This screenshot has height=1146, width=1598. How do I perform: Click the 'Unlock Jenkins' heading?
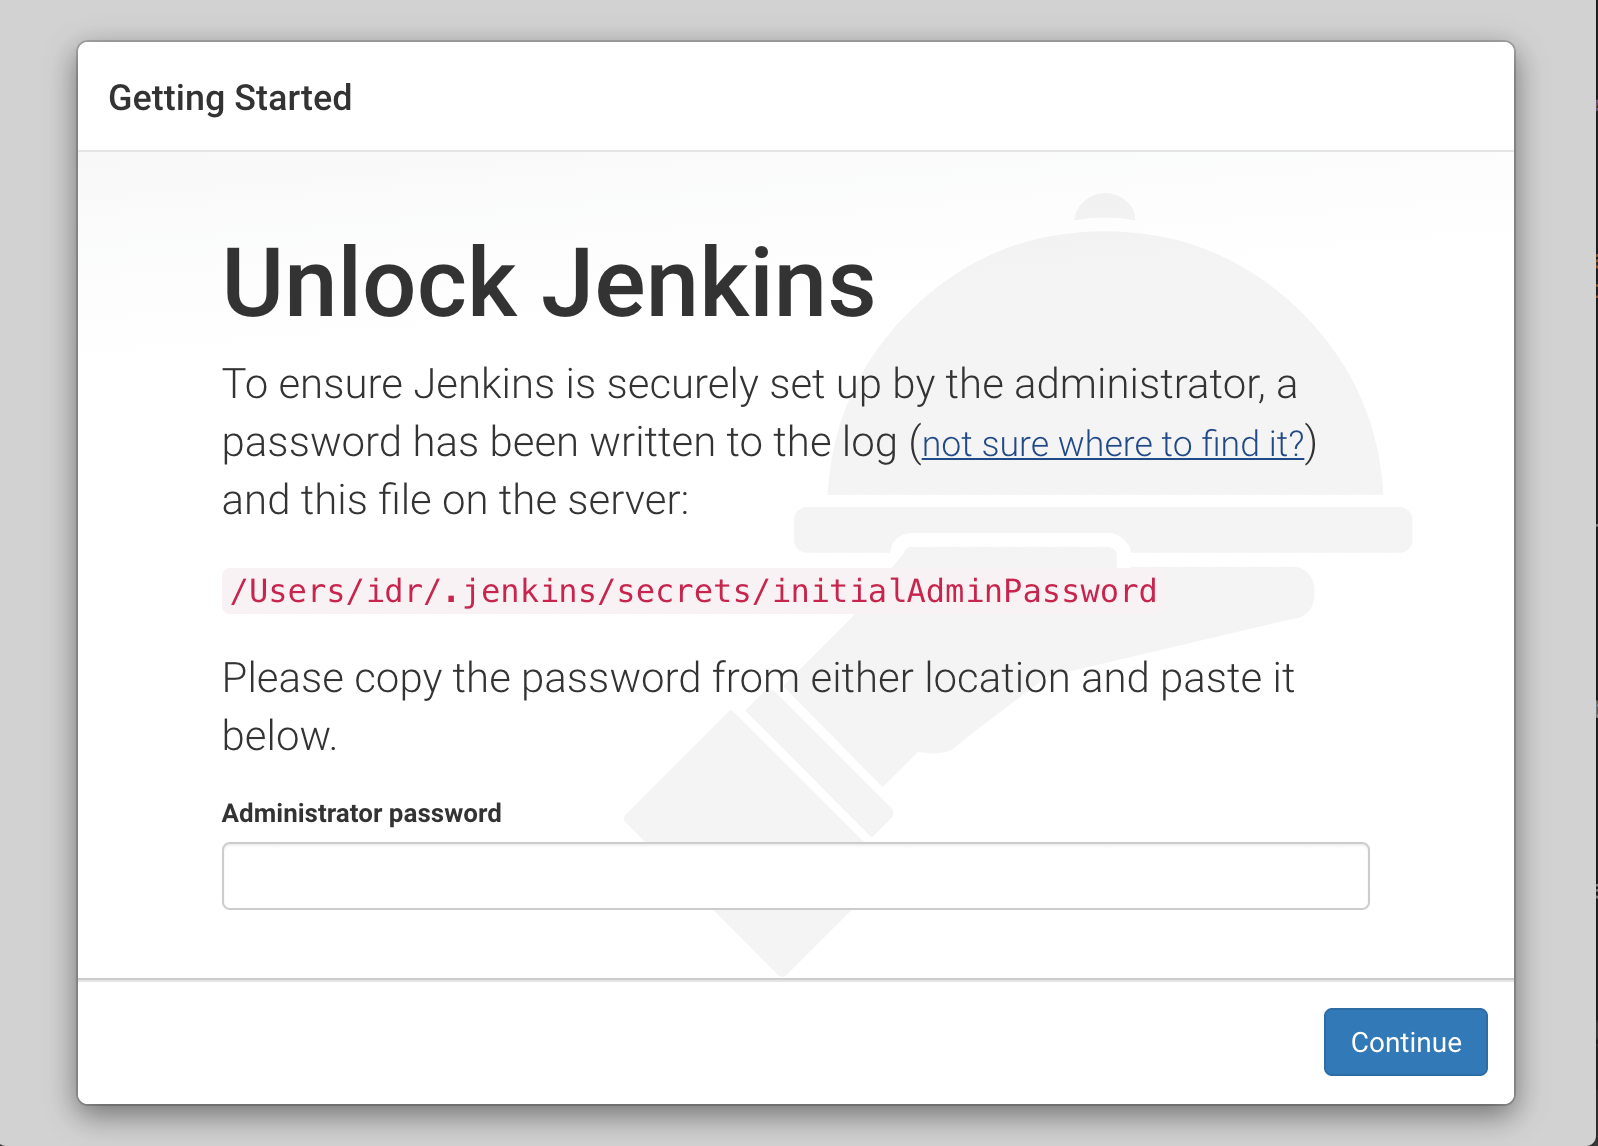[548, 283]
